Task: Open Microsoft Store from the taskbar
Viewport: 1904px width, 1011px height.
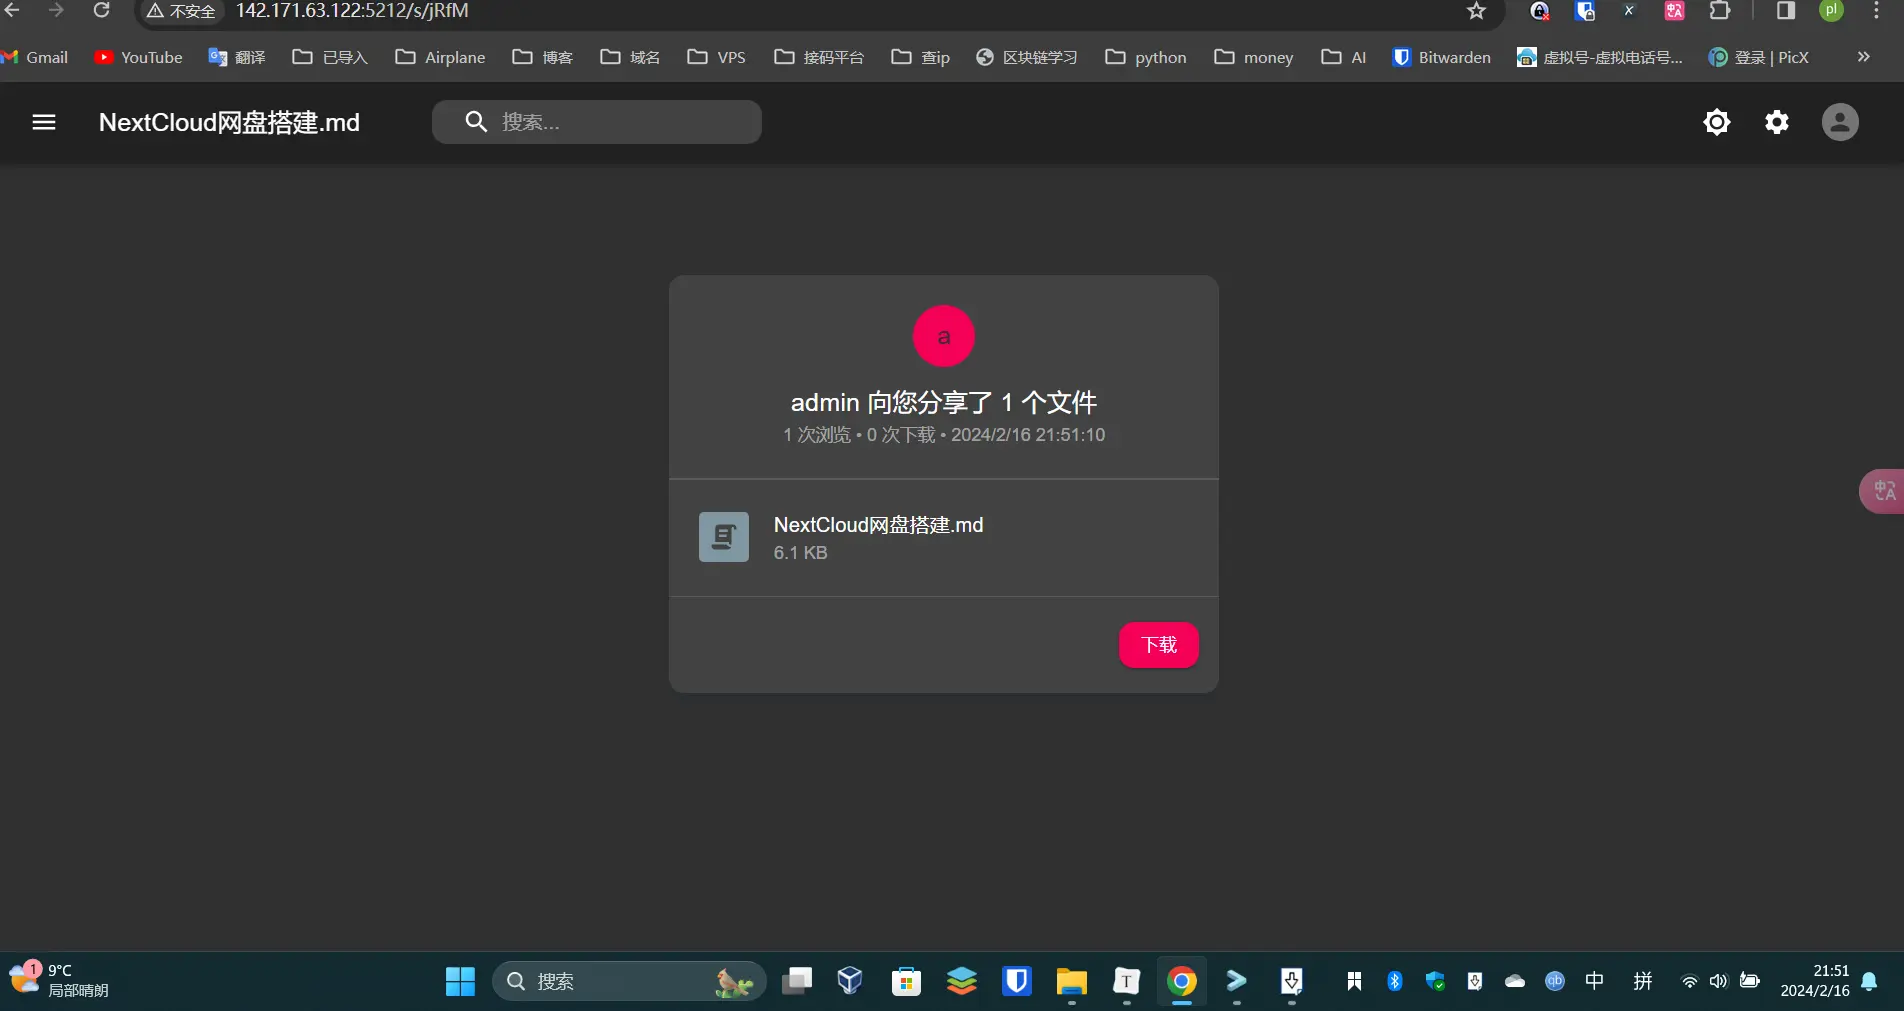Action: 906,981
